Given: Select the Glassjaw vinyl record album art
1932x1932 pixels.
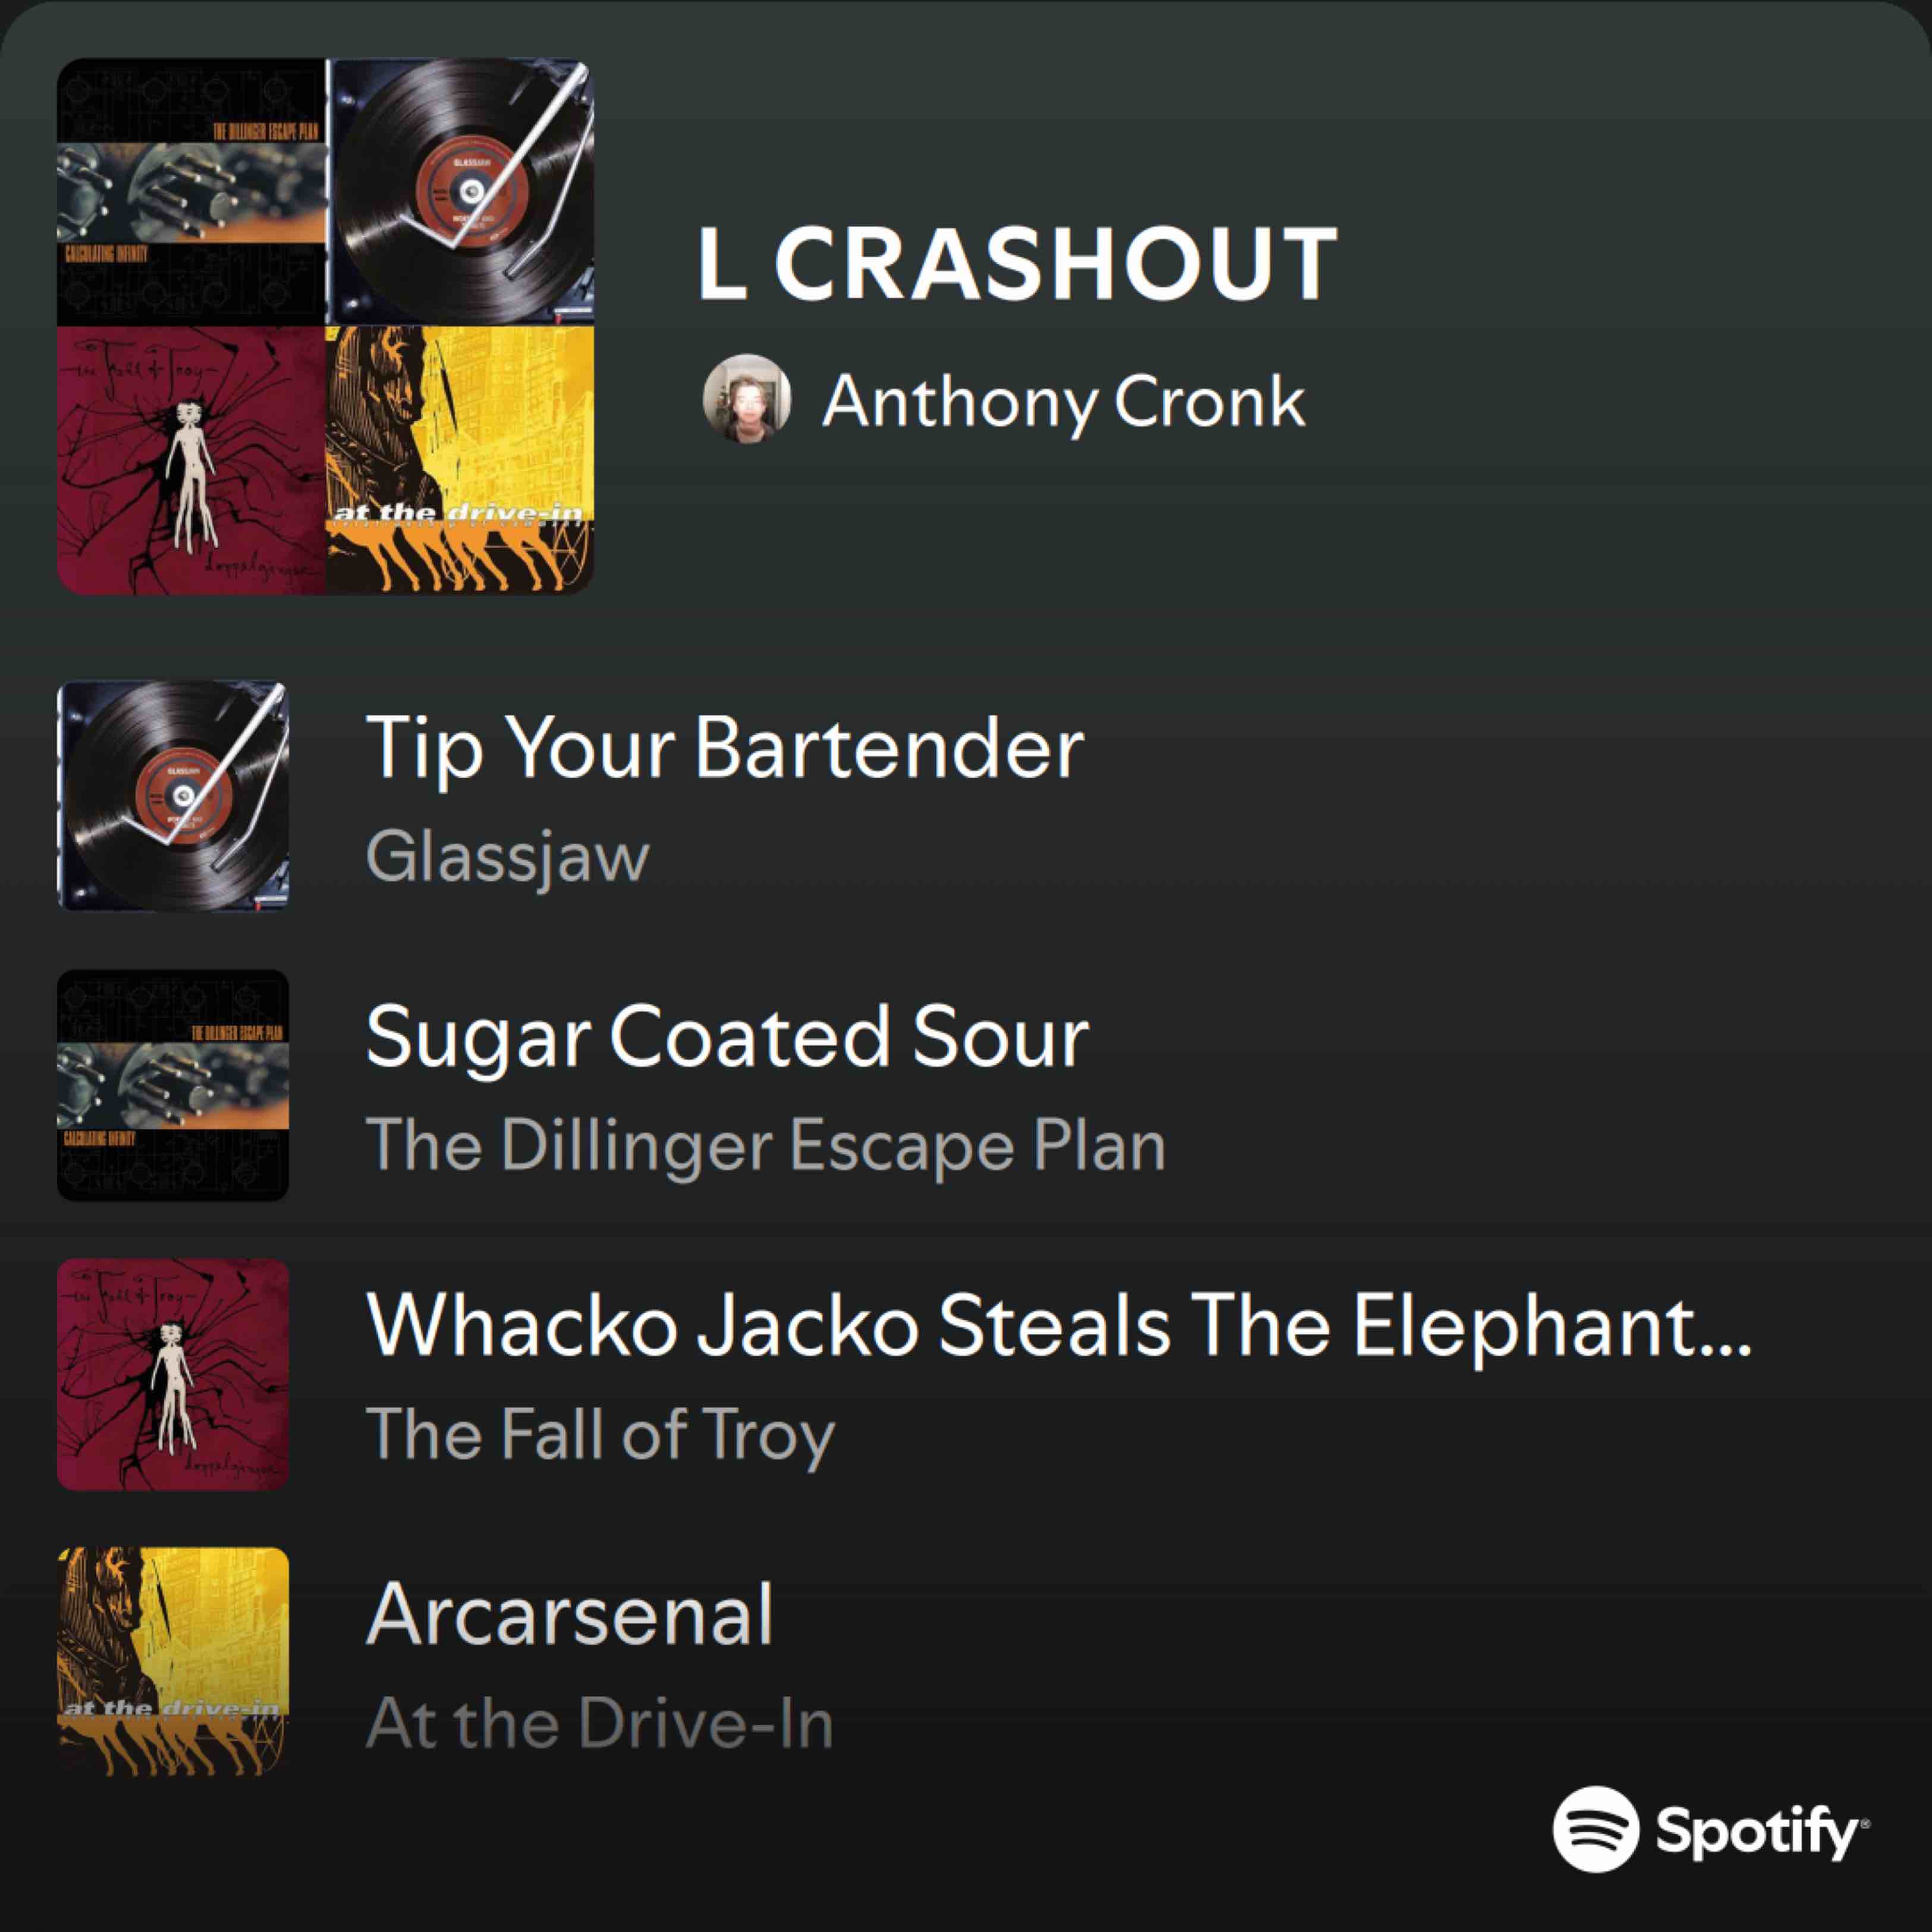Looking at the screenshot, I should [x=173, y=797].
